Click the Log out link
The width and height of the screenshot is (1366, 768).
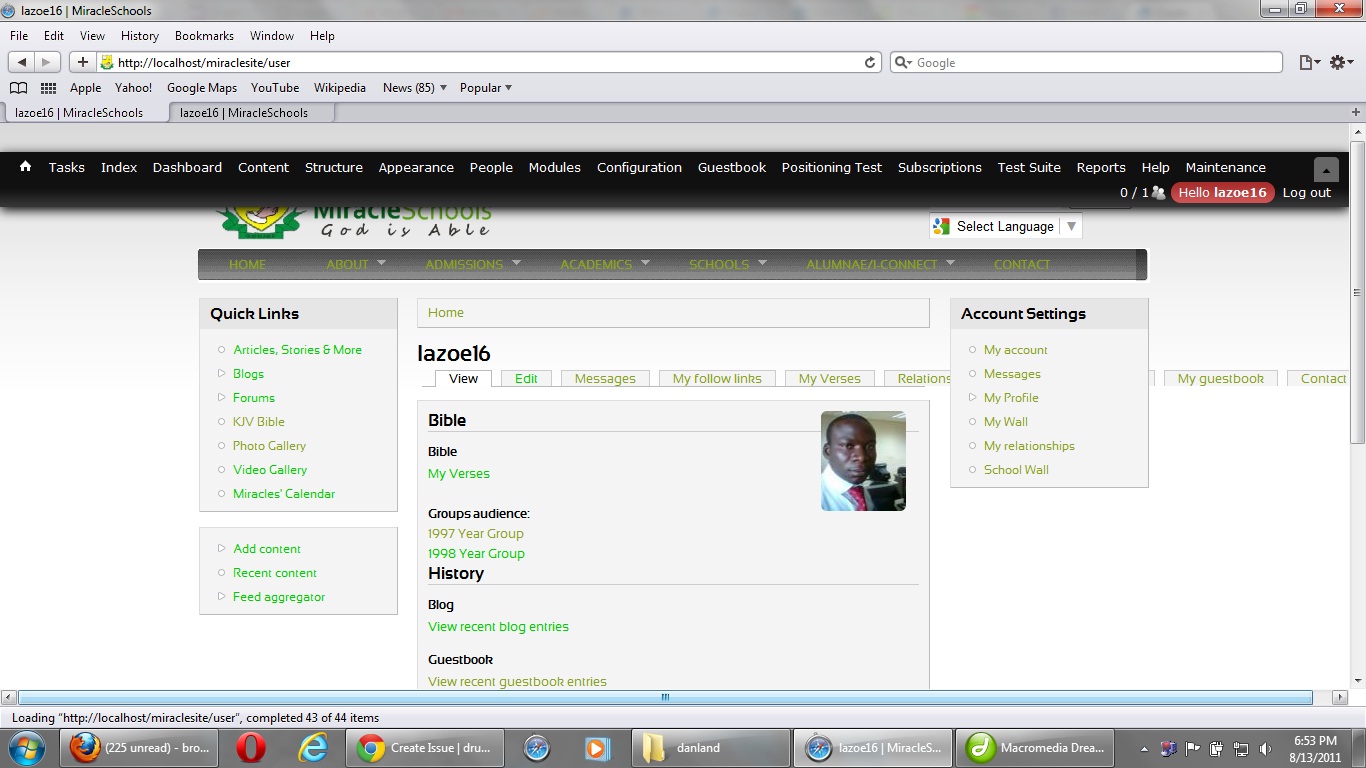click(x=1306, y=193)
